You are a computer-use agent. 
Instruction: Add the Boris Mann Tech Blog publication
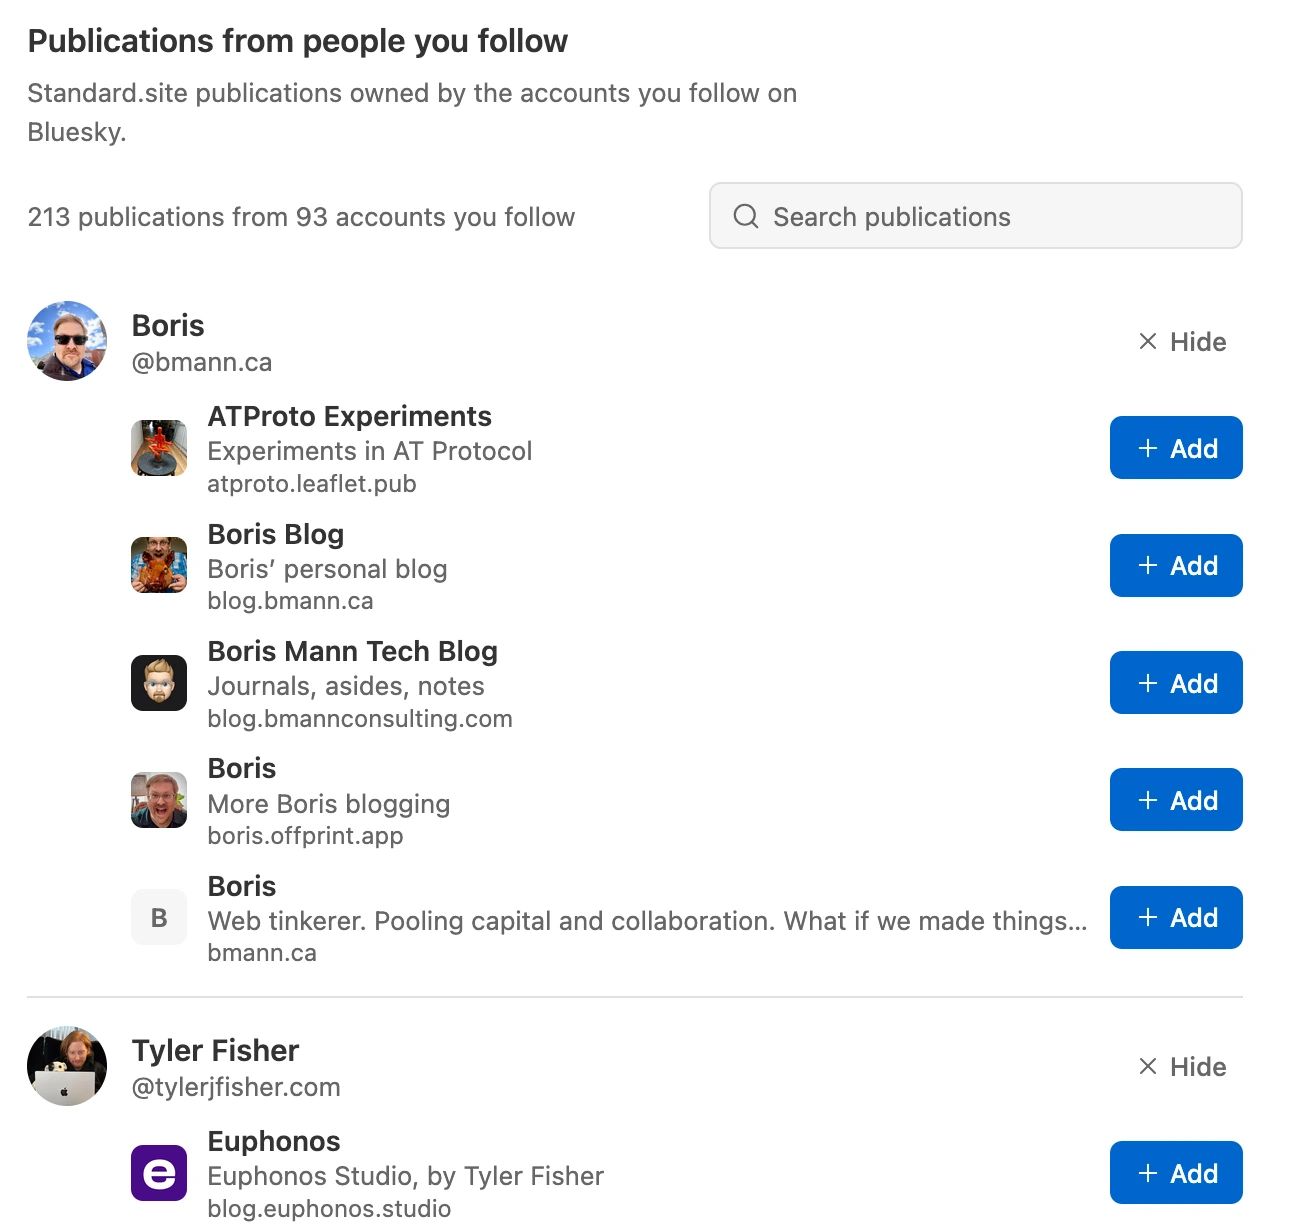click(x=1176, y=683)
